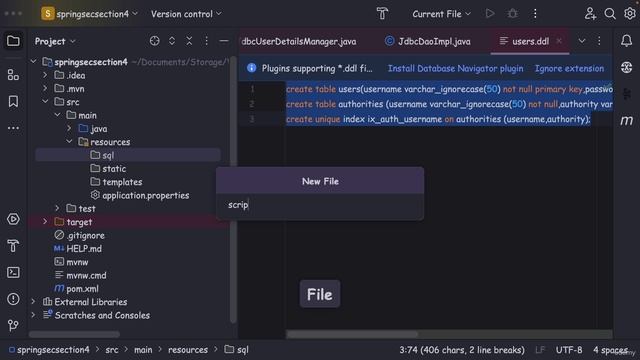
Task: Expand External Libraries node
Action: pyautogui.click(x=33, y=302)
